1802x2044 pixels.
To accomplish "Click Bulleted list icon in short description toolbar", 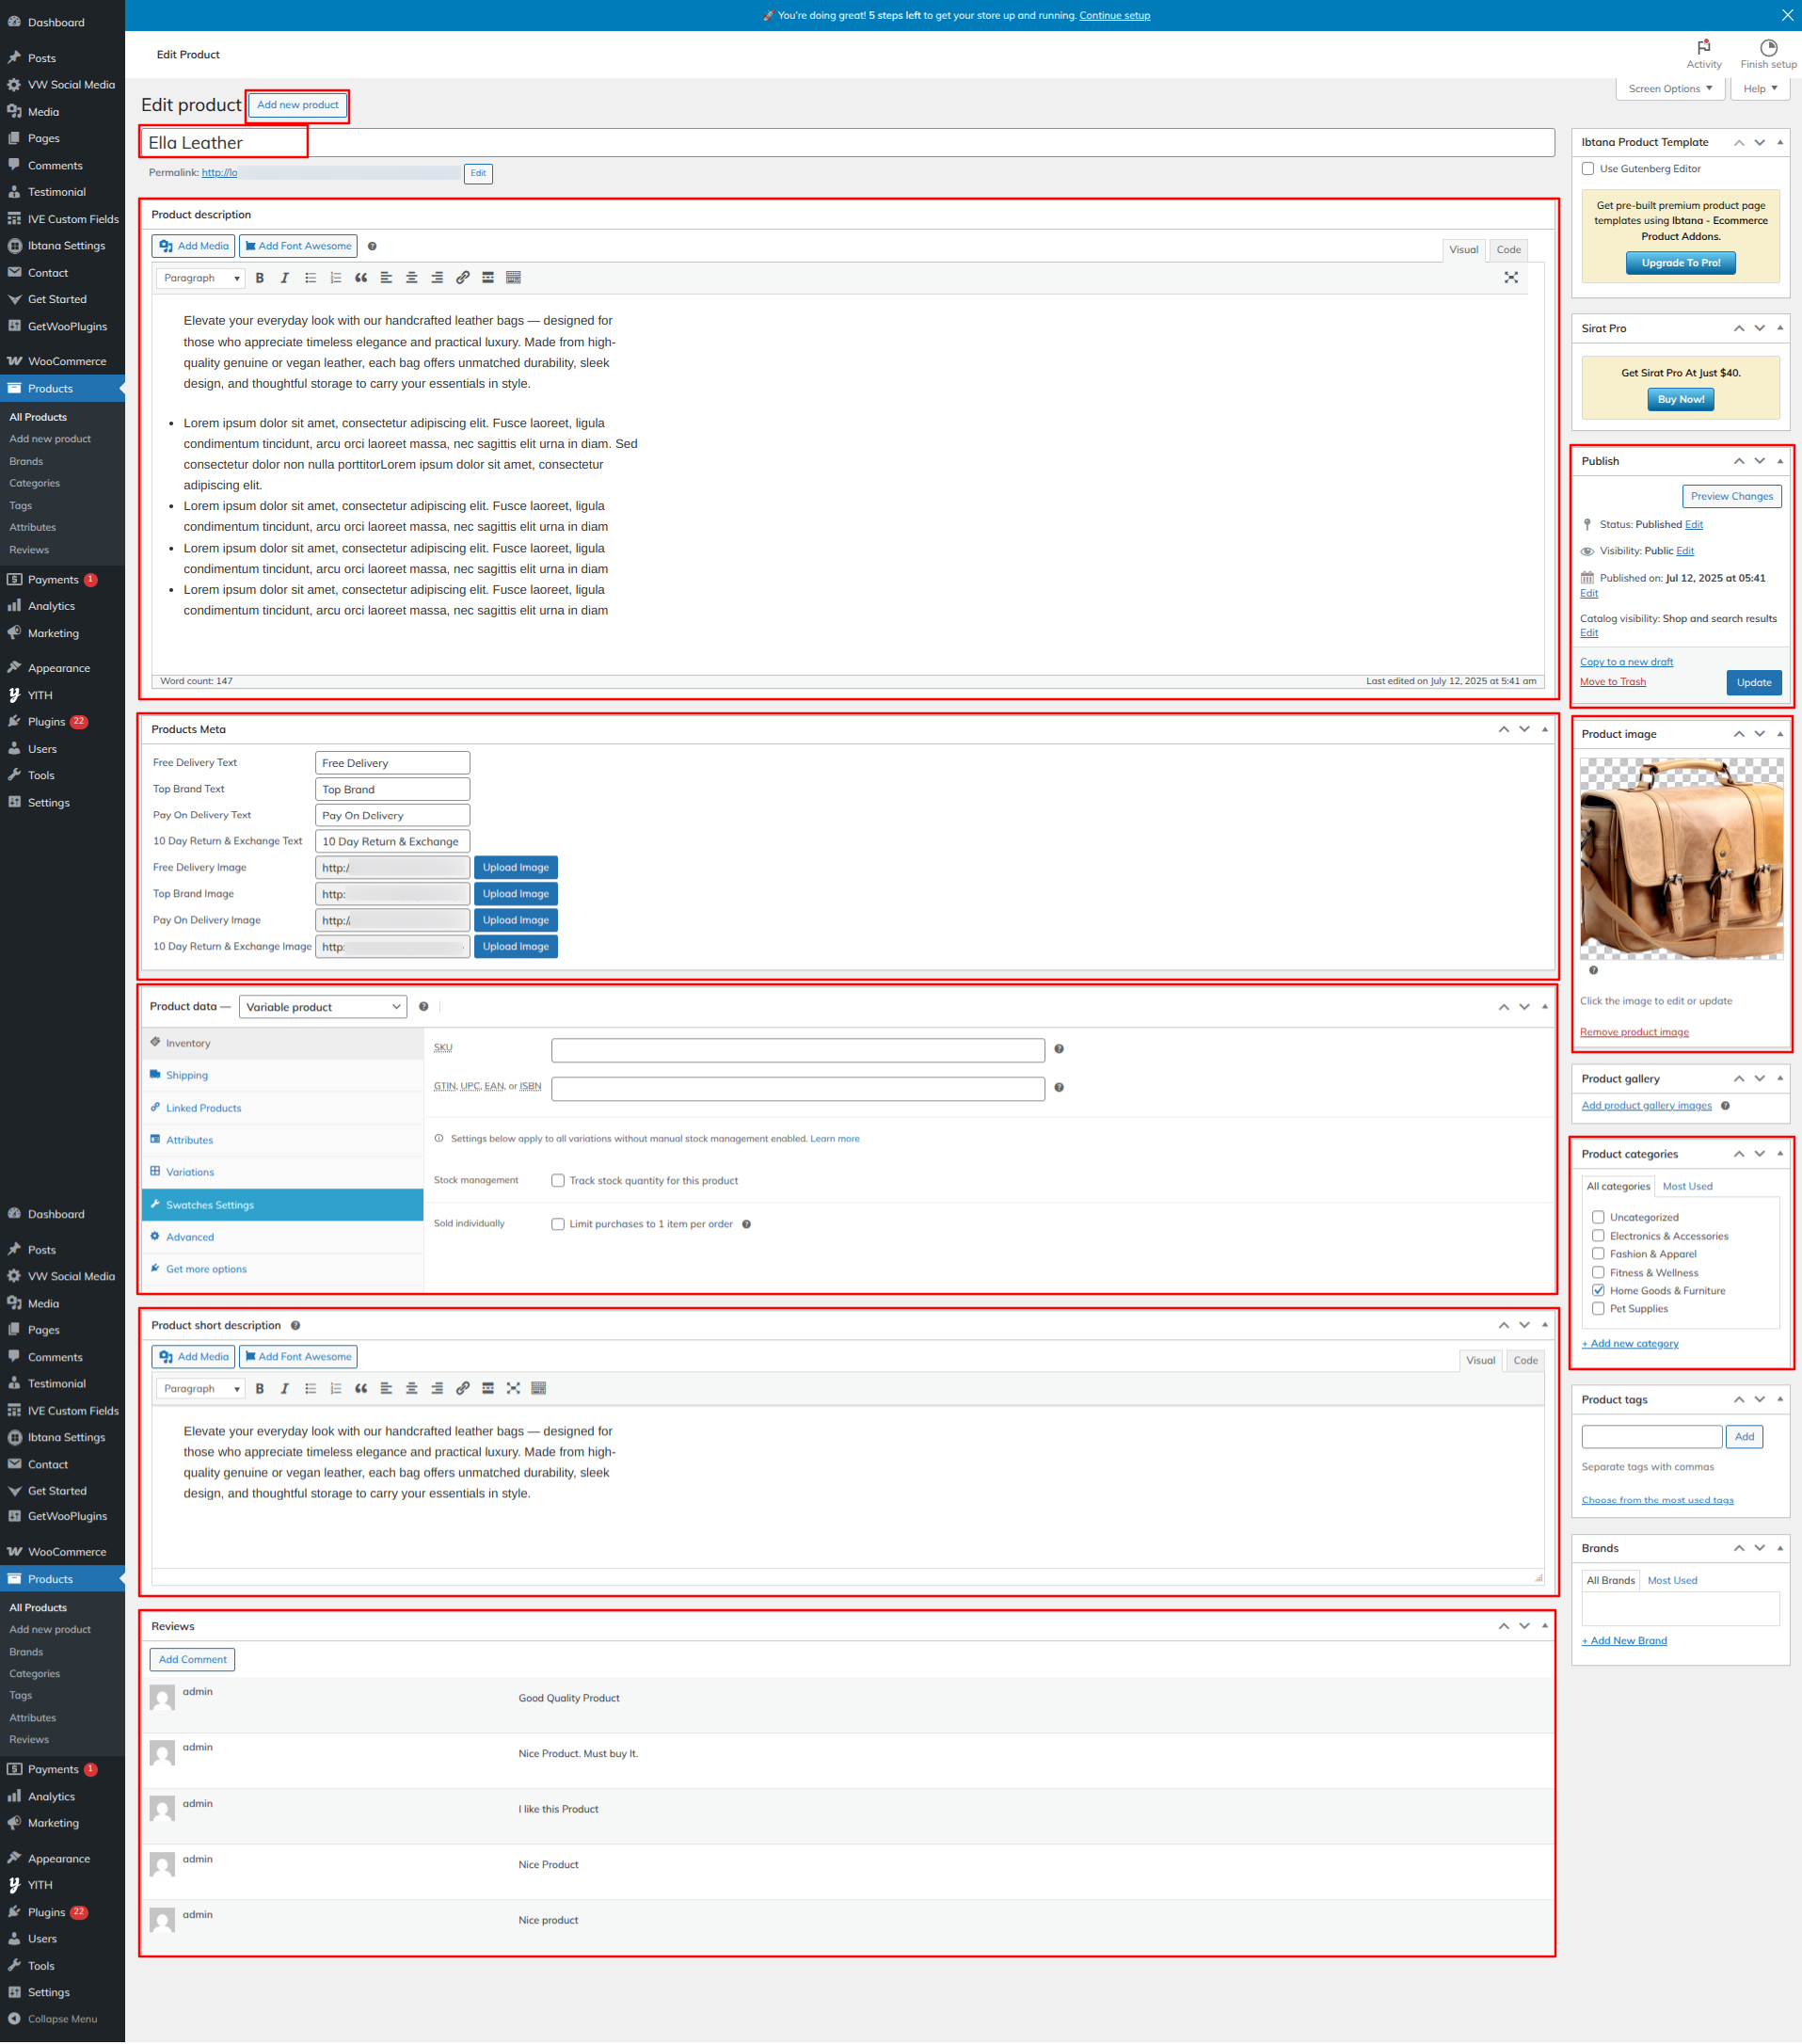I will (311, 1388).
